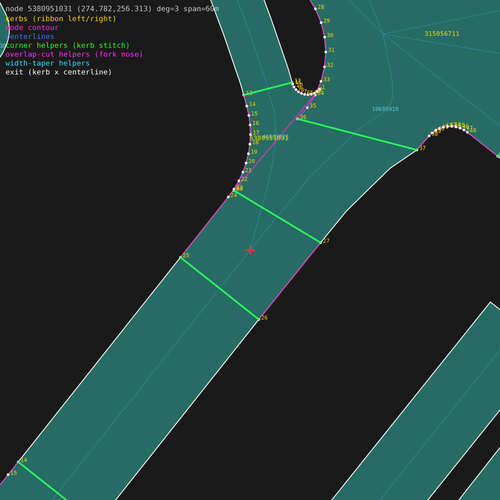Click the green helper line ending at 27
This screenshot has height=500, width=500.
[x=277, y=216]
